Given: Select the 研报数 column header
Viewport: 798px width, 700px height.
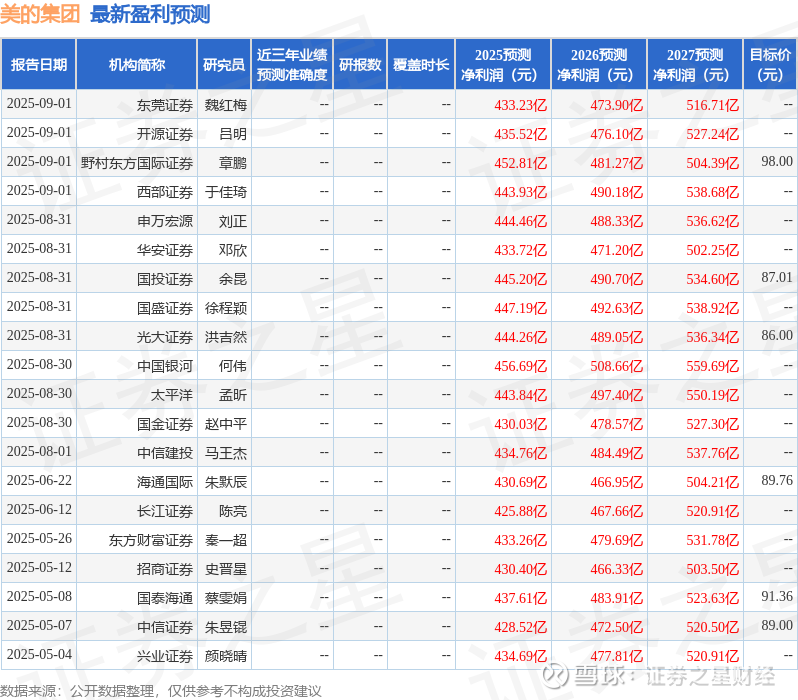Looking at the screenshot, I should [x=360, y=65].
